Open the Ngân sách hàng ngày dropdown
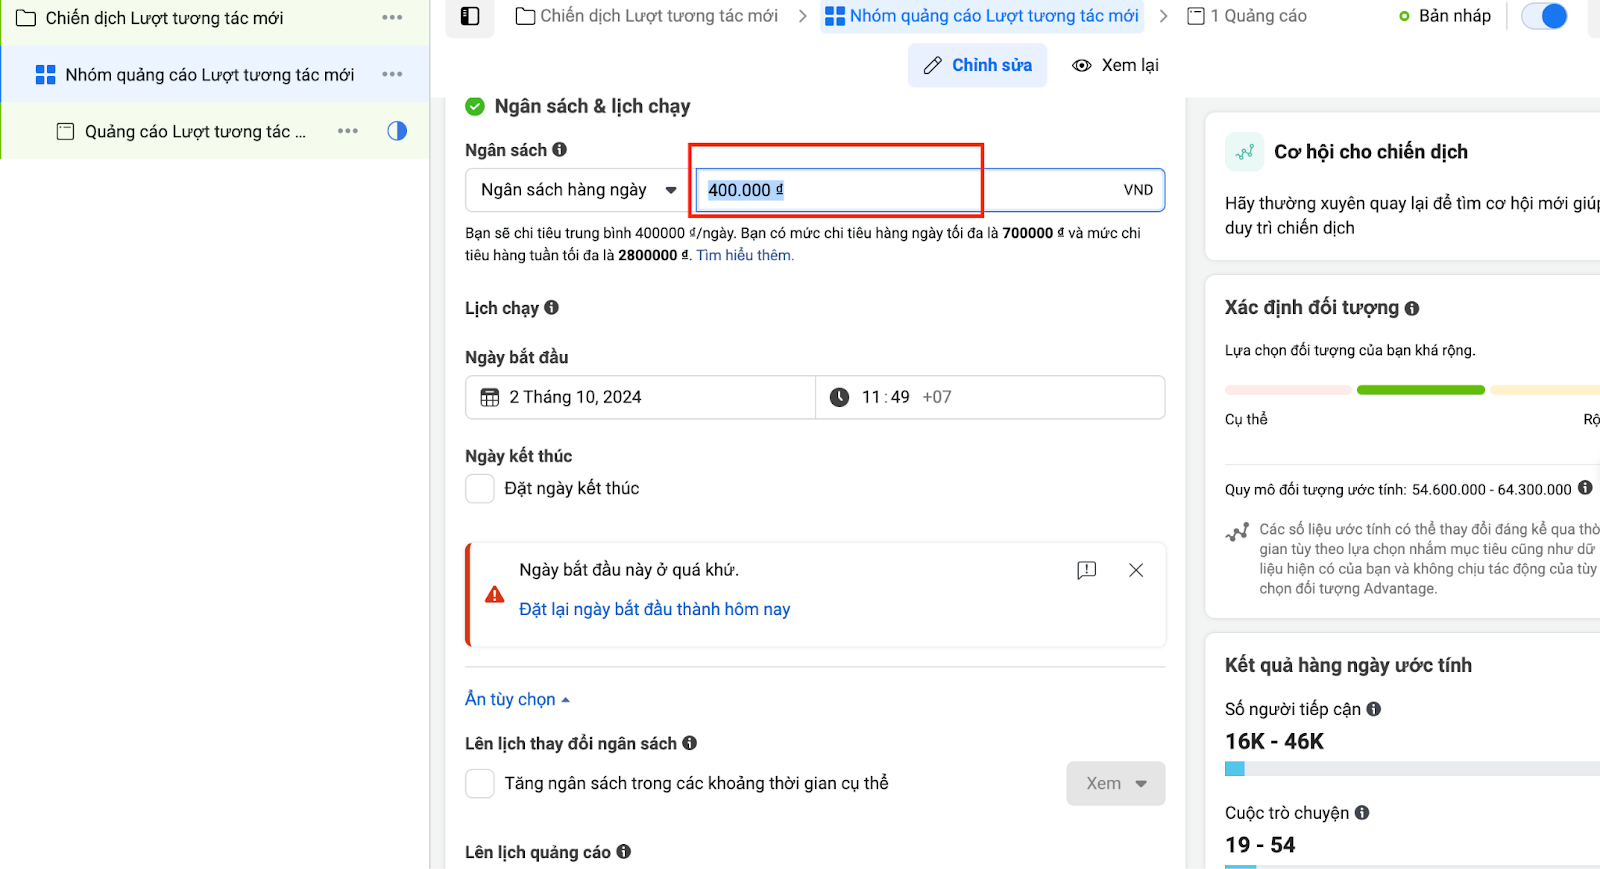This screenshot has width=1600, height=869. pos(577,190)
